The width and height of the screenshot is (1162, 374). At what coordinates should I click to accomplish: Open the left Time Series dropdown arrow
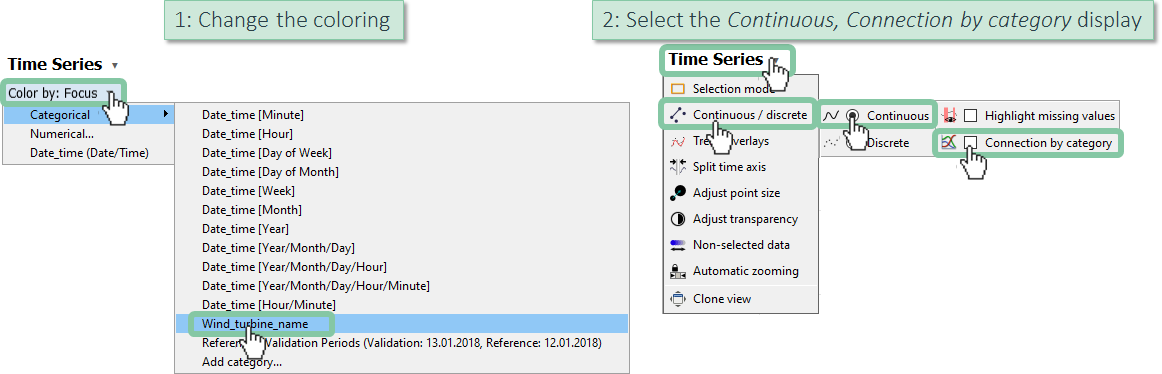tap(114, 66)
